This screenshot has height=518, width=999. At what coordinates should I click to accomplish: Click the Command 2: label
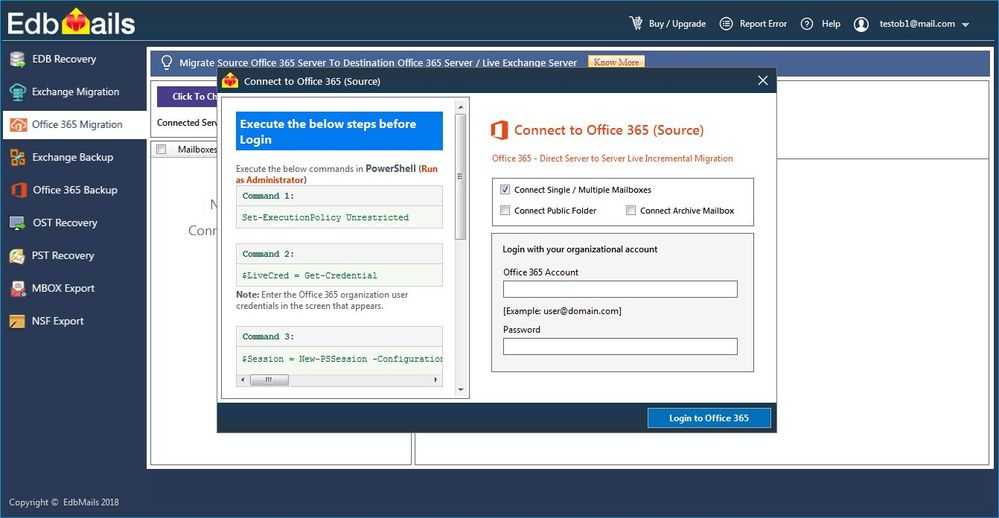268,254
